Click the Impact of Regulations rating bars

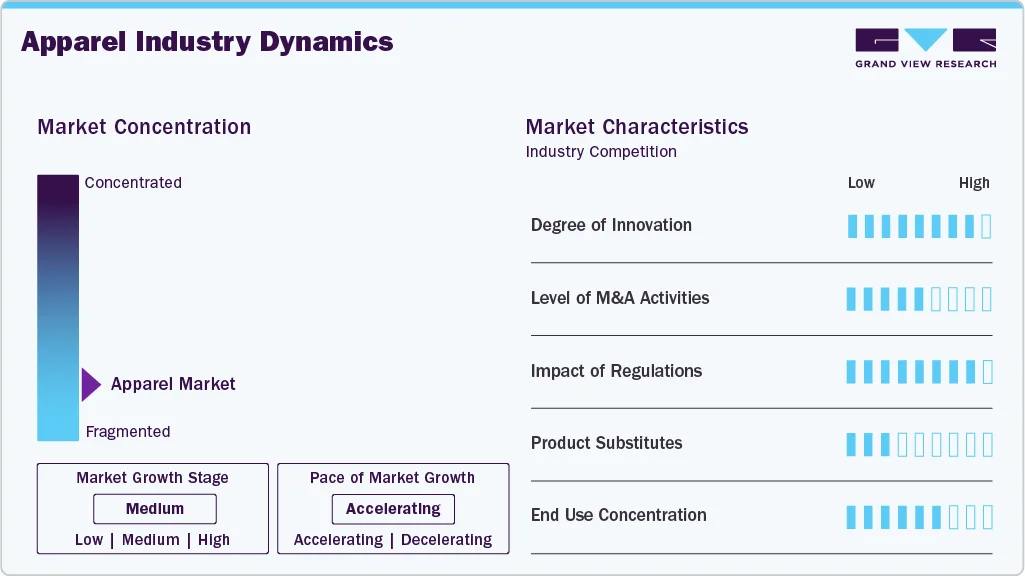(x=919, y=372)
